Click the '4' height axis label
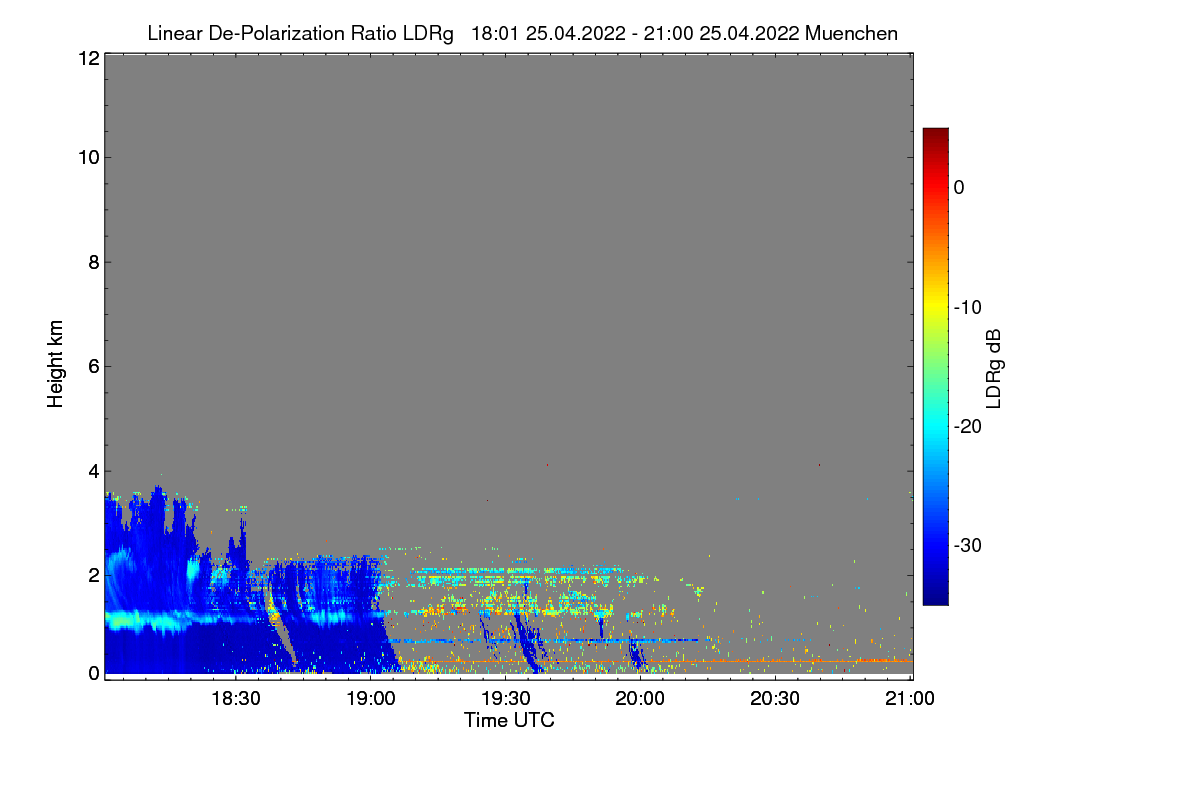Screen dimensions: 1200x800 pos(92,470)
